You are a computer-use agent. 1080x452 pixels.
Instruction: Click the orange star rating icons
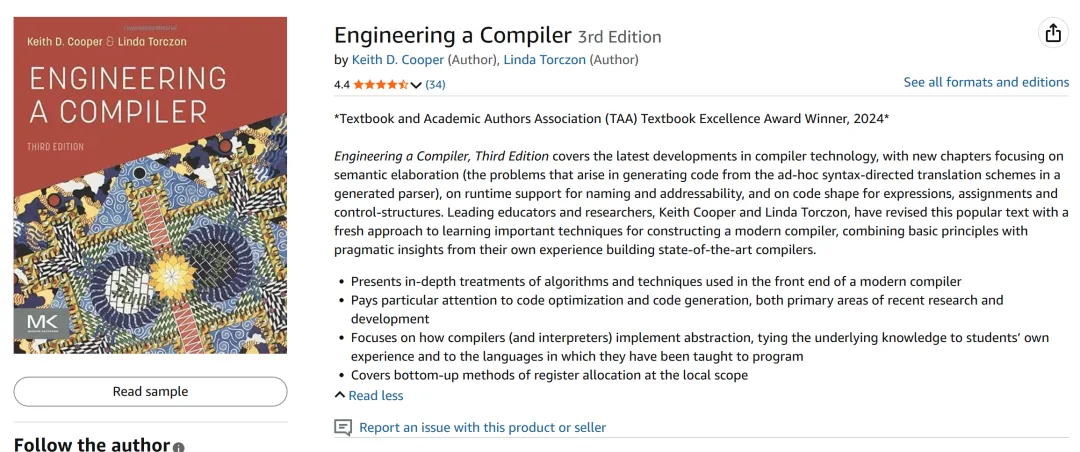[380, 85]
